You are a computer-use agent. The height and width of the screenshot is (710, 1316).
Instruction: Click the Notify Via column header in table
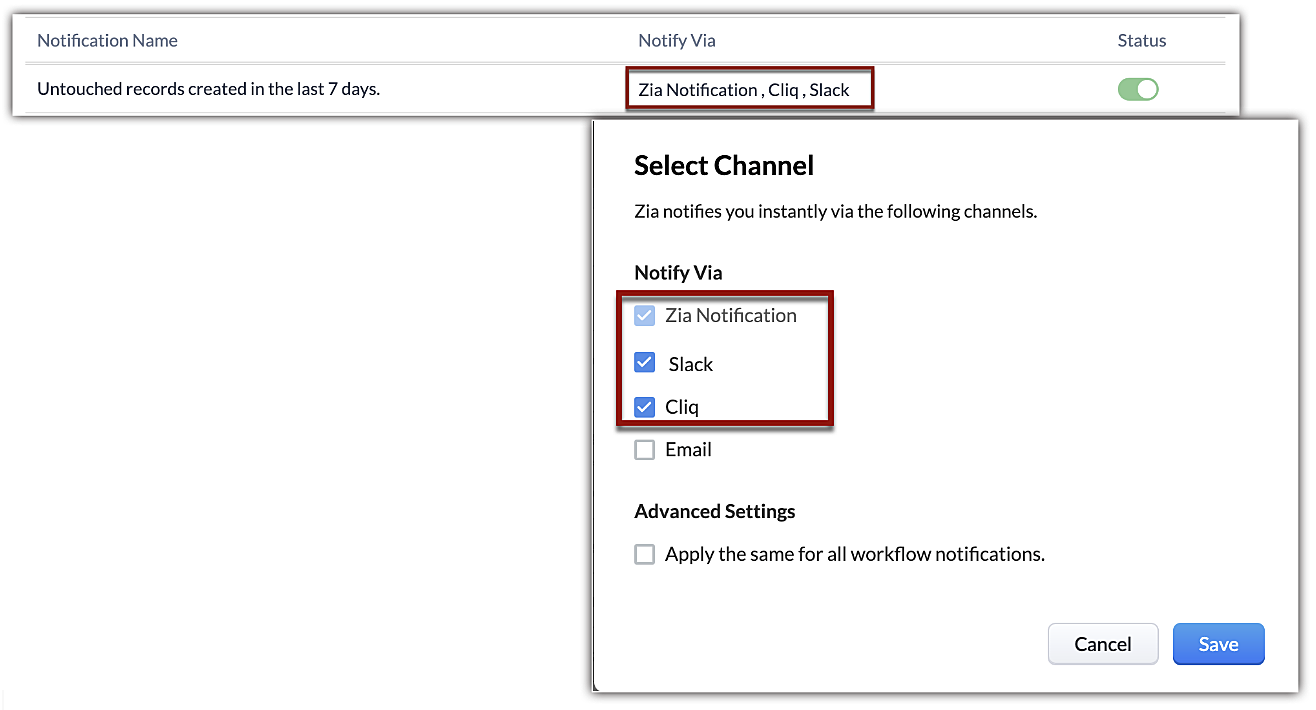pyautogui.click(x=677, y=41)
